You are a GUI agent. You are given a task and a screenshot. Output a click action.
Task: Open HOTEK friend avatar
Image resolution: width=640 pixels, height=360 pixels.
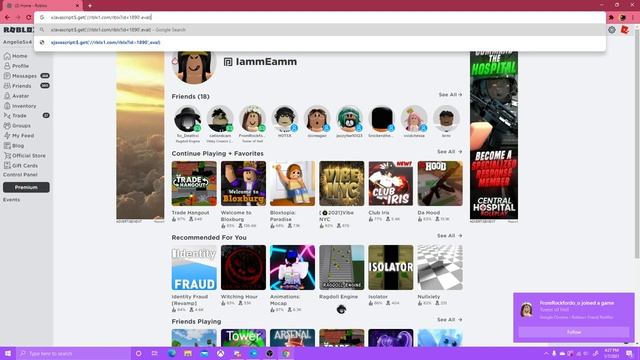[284, 119]
